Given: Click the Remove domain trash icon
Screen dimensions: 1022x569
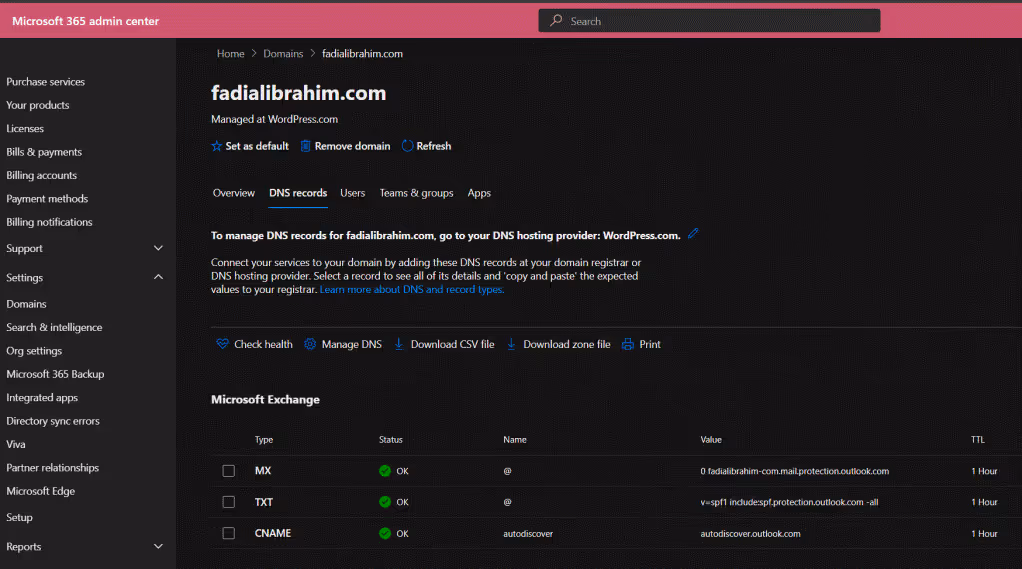Looking at the screenshot, I should (305, 146).
